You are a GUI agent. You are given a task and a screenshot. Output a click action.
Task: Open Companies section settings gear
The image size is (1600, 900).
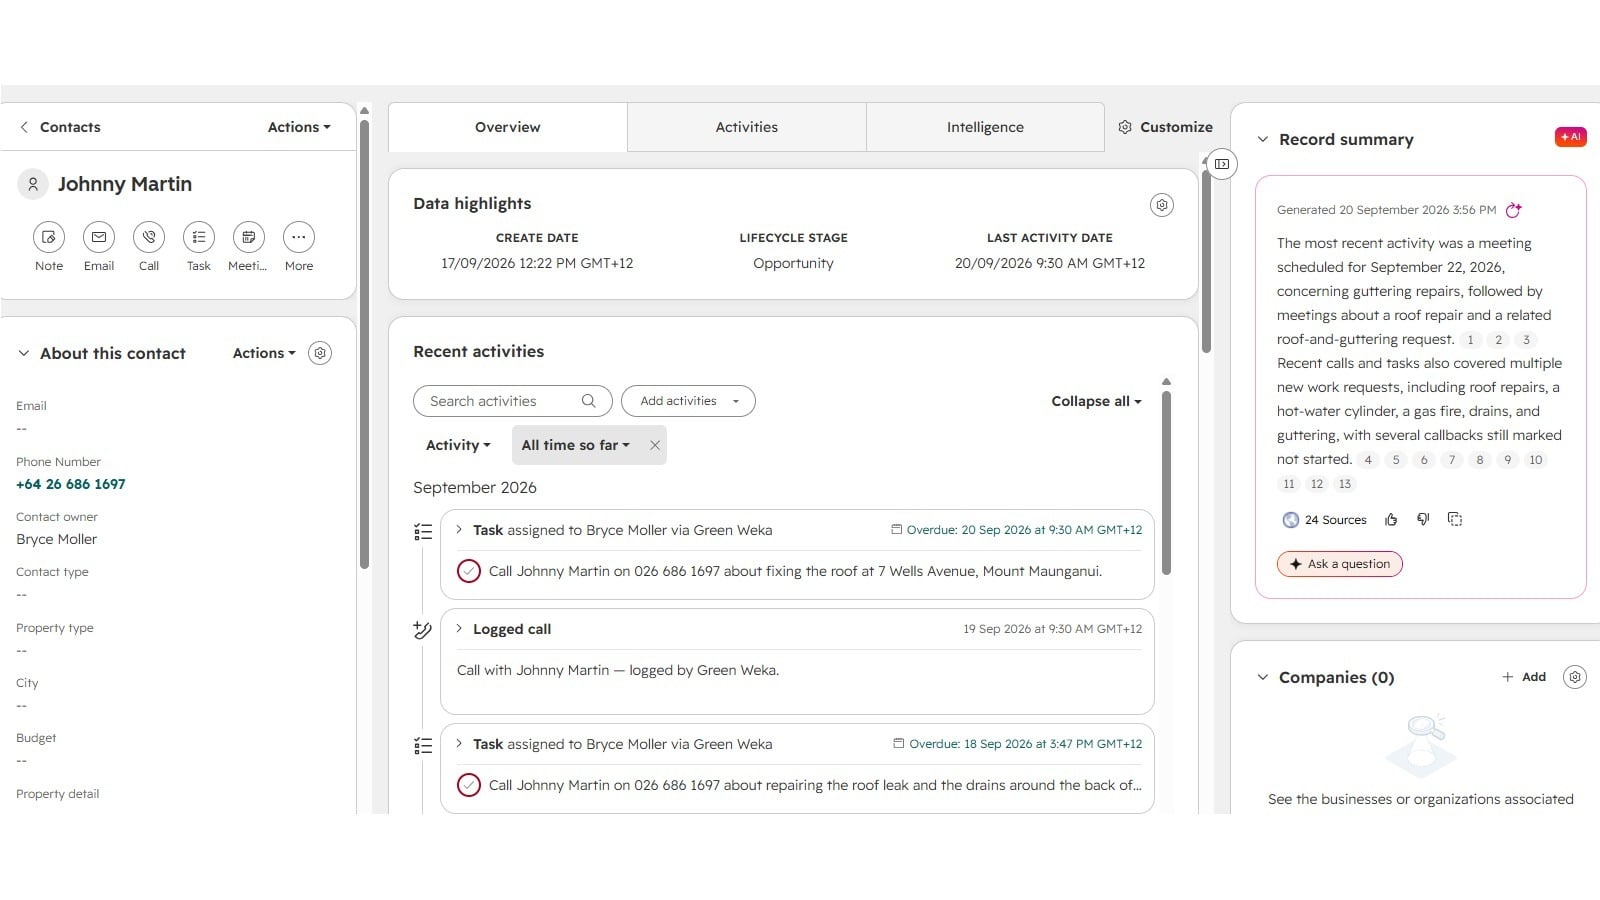(x=1575, y=677)
